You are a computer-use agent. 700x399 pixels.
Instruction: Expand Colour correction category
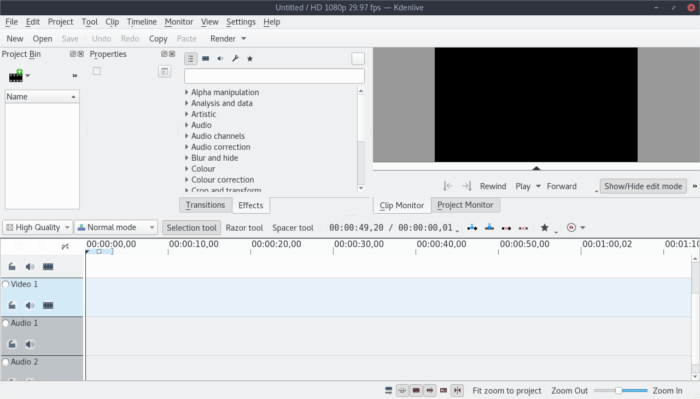tap(187, 179)
